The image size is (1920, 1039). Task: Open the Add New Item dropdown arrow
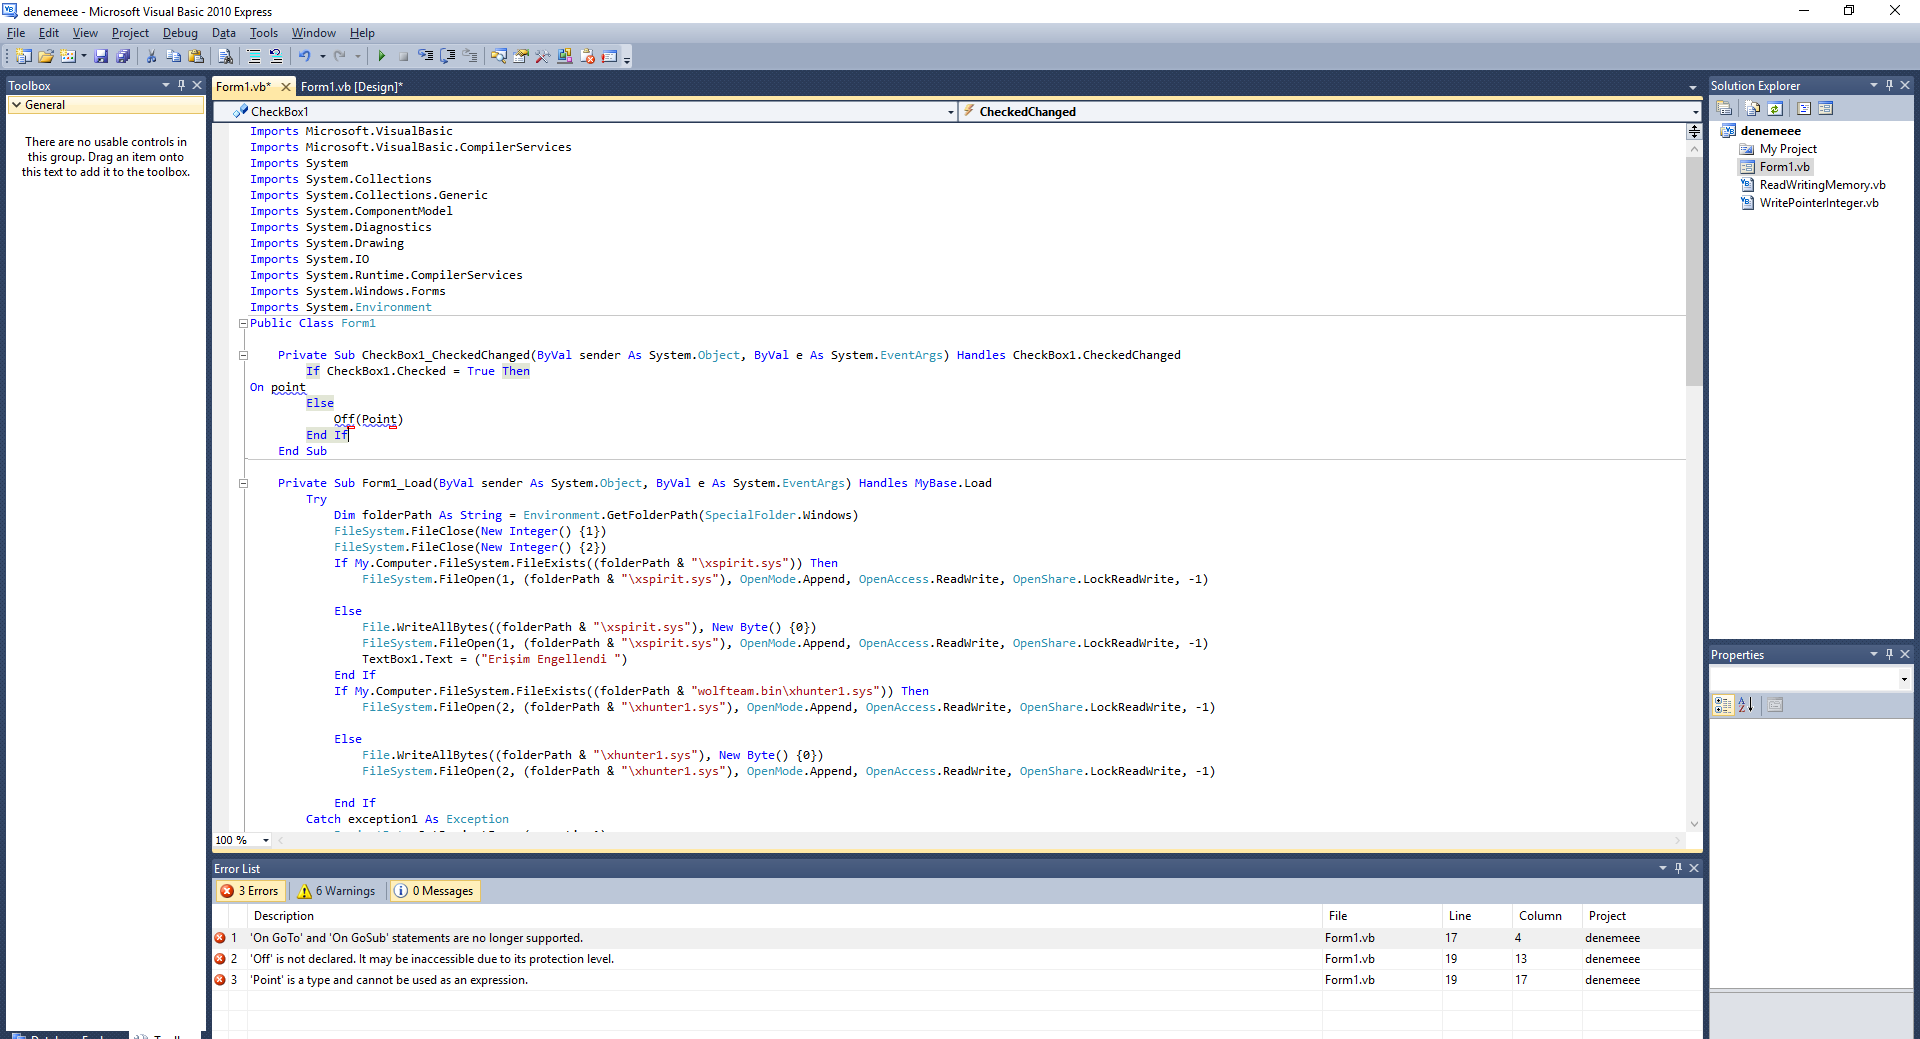point(83,57)
